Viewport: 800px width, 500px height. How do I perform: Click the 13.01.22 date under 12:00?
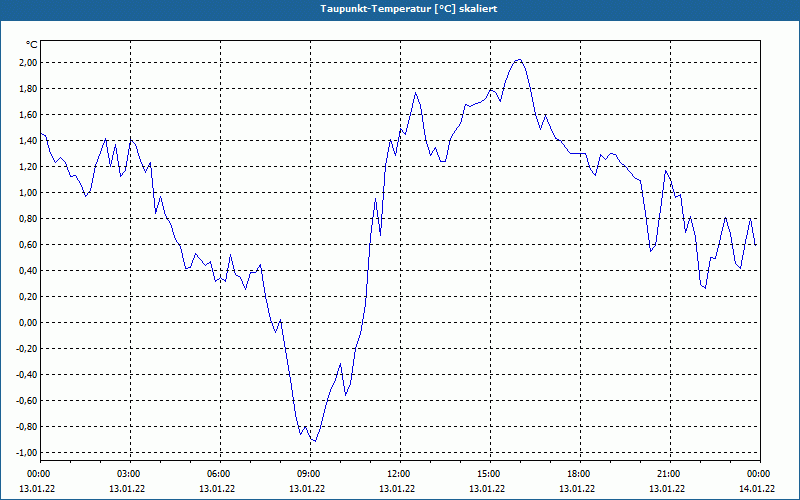click(397, 489)
